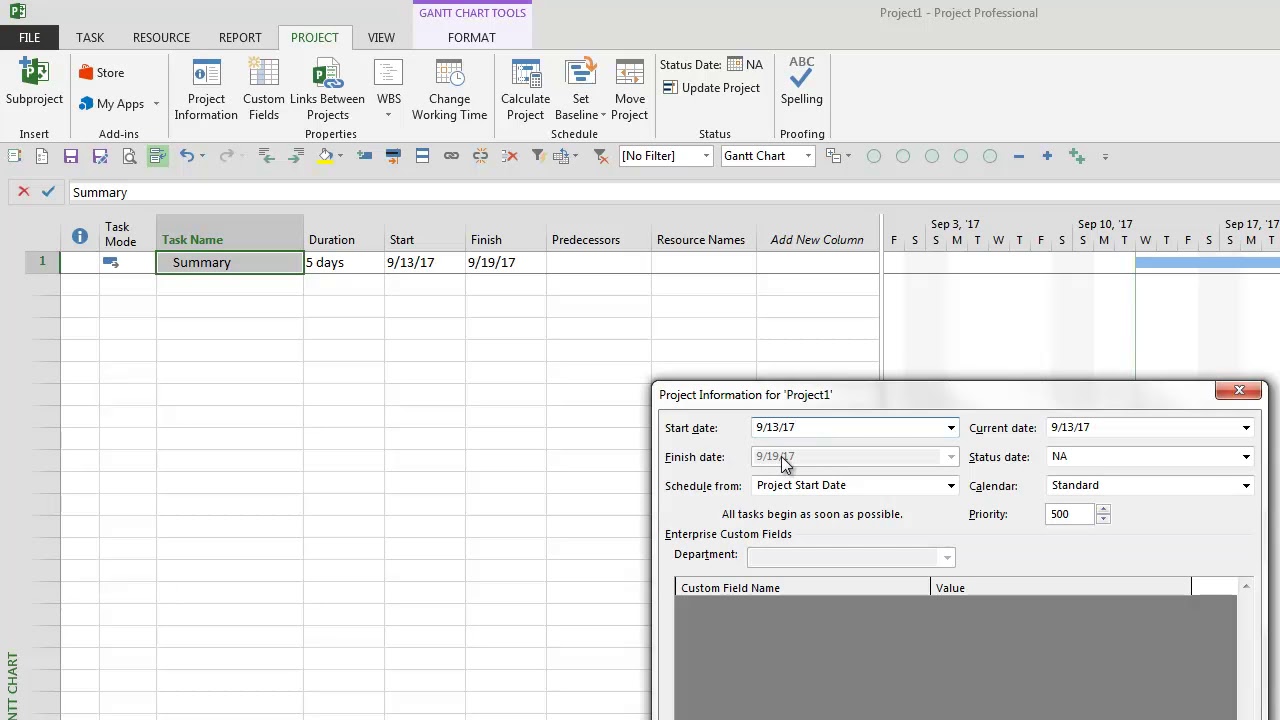Open the Gantt Chart view dropdown

pyautogui.click(x=807, y=156)
